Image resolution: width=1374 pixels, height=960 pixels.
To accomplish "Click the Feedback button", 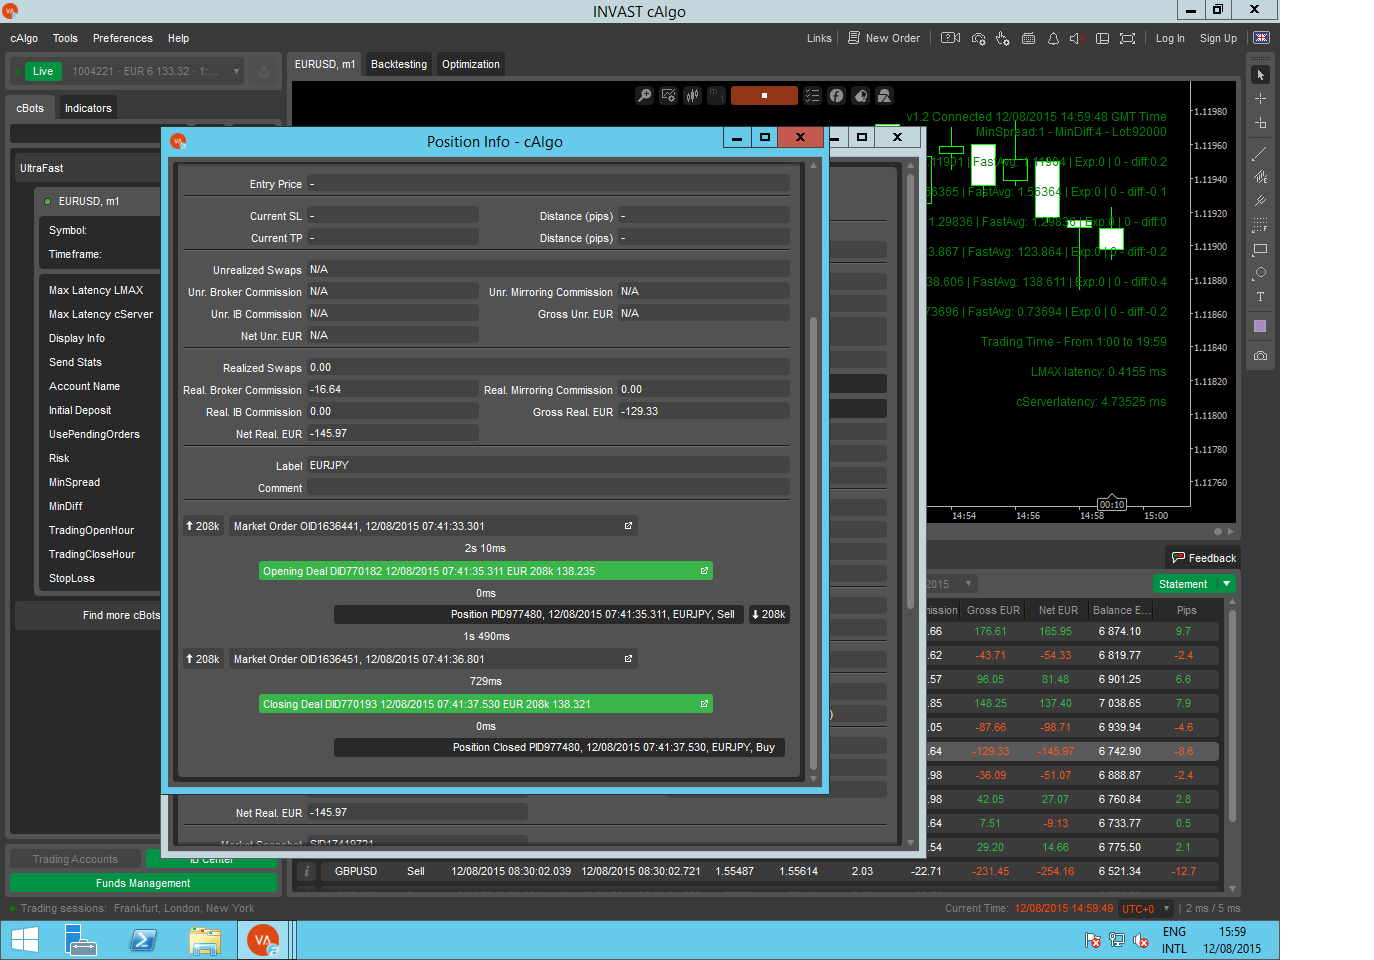I will coord(1204,558).
